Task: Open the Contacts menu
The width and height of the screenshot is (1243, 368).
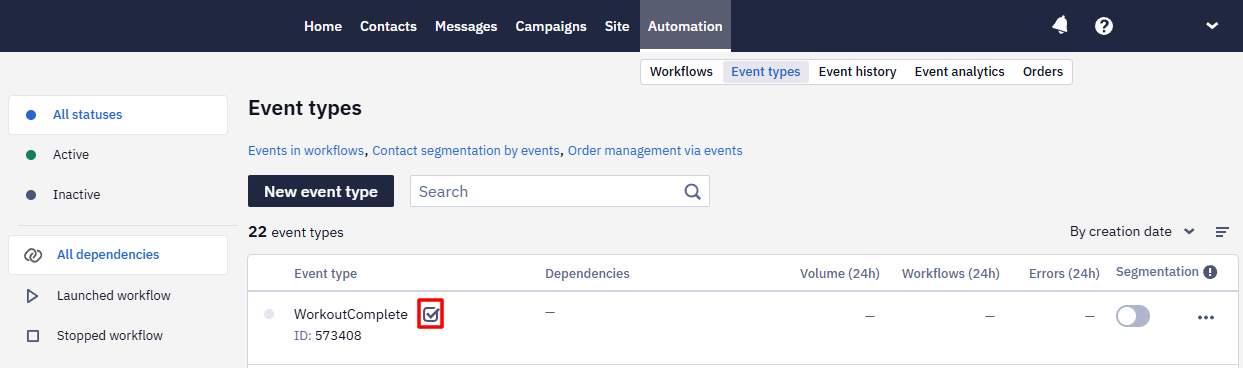Action: pos(388,26)
